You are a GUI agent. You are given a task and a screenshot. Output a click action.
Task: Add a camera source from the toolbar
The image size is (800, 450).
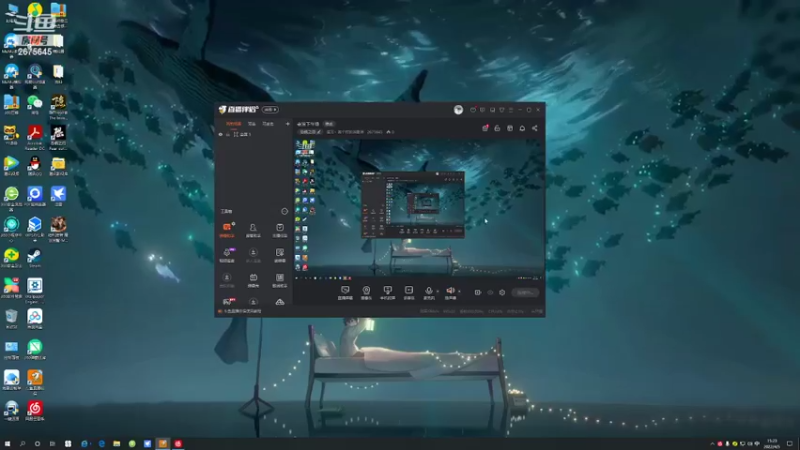(366, 292)
